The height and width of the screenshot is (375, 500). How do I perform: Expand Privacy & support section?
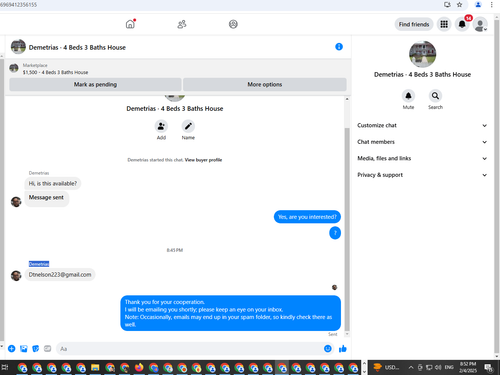[422, 175]
